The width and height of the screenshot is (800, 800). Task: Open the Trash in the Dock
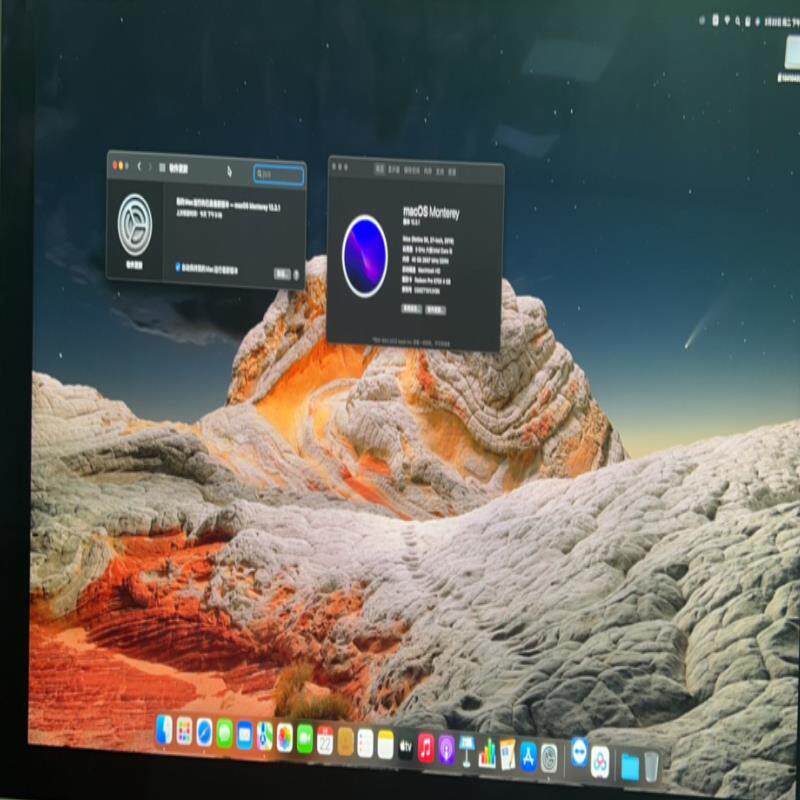(651, 768)
